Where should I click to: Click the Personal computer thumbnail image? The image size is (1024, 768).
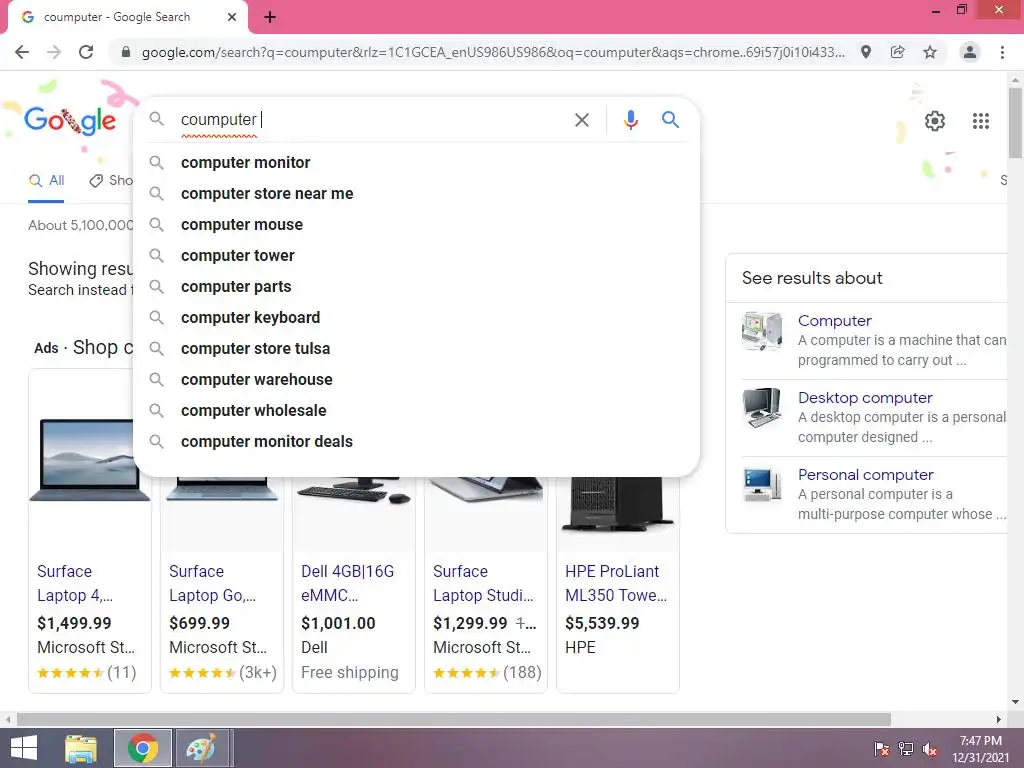[761, 485]
